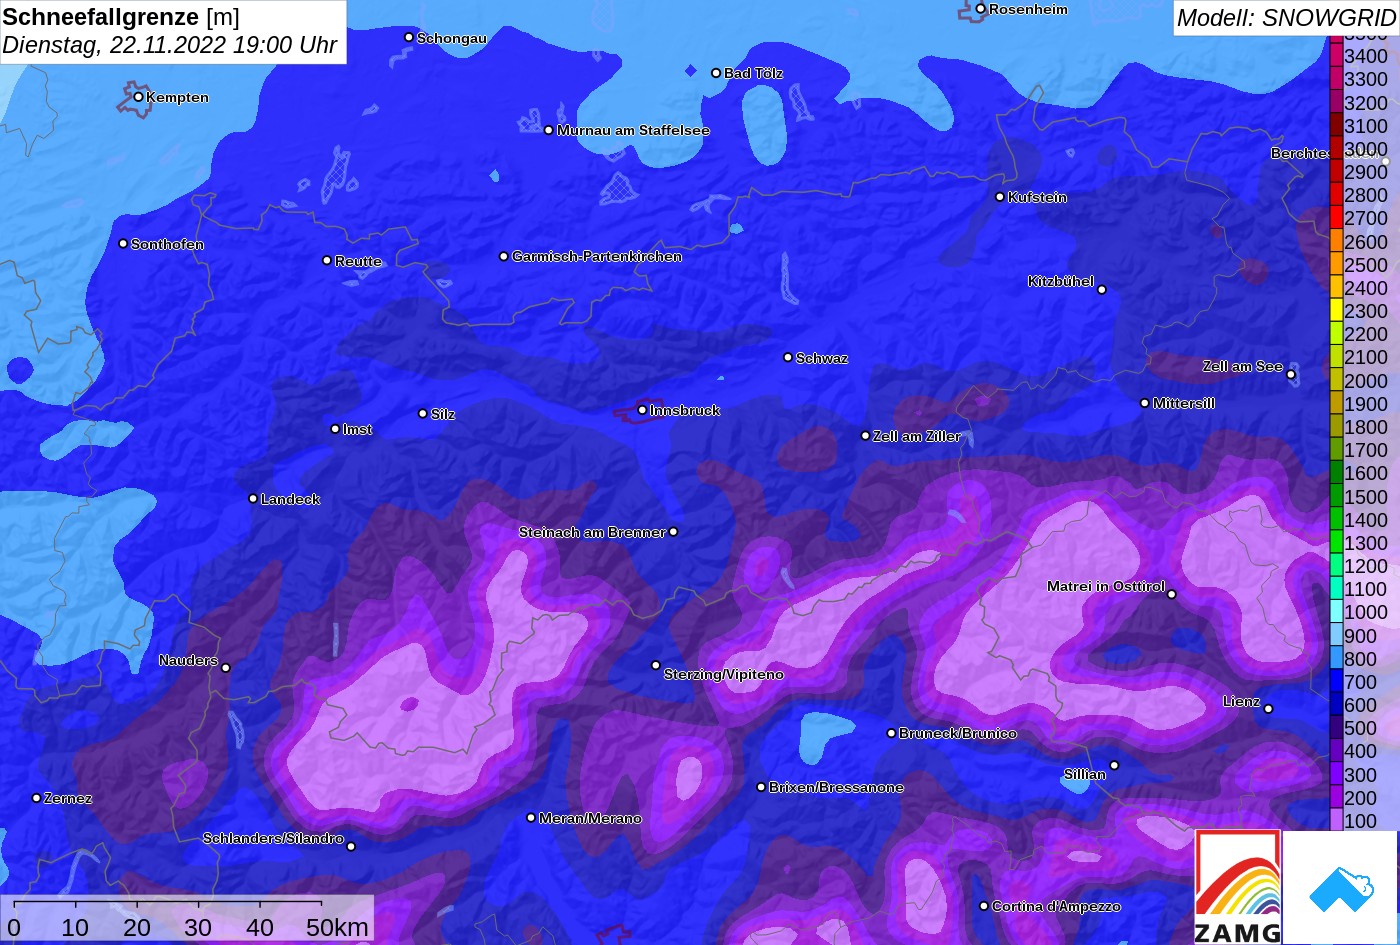Select Steinach am Brenner label

coord(592,532)
